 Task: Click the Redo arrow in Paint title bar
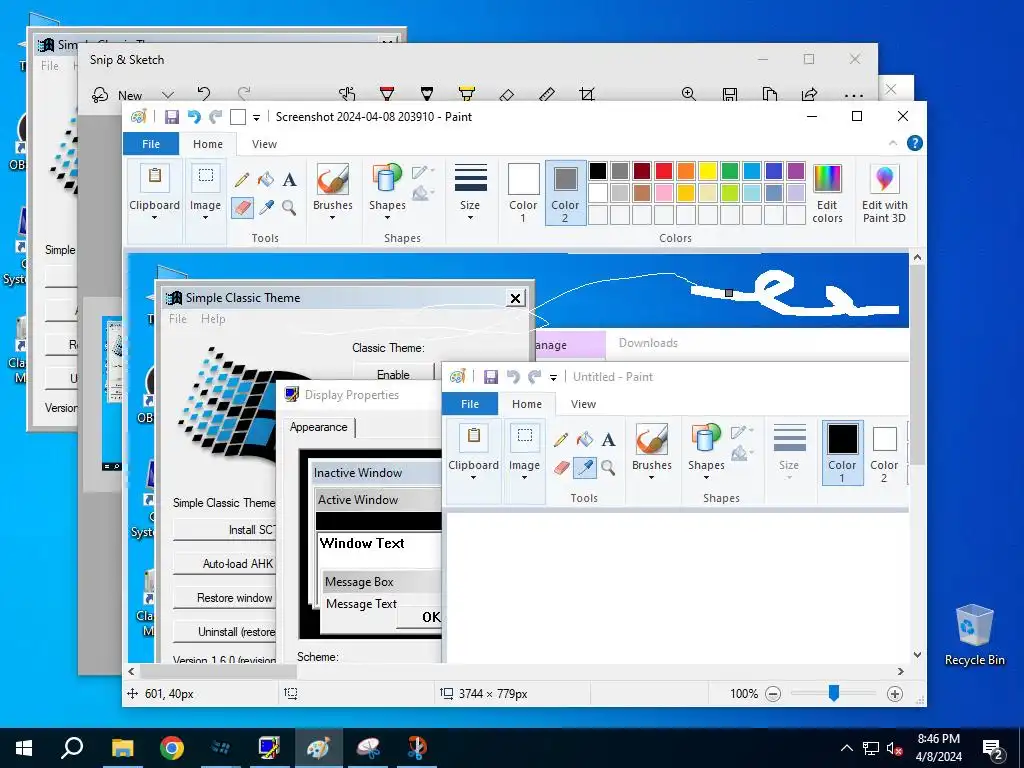[x=216, y=117]
